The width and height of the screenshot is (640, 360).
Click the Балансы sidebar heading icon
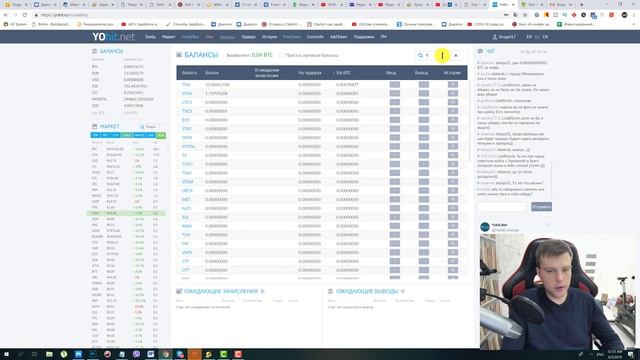[x=95, y=51]
